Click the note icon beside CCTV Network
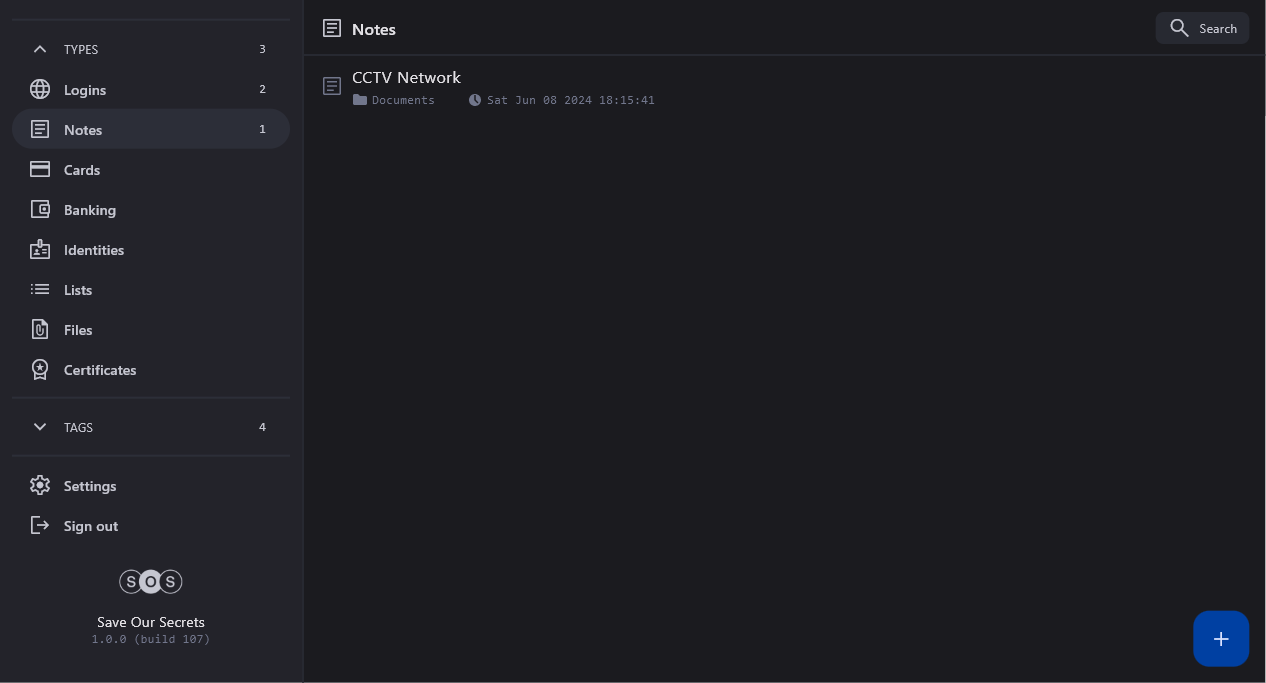 pos(332,86)
